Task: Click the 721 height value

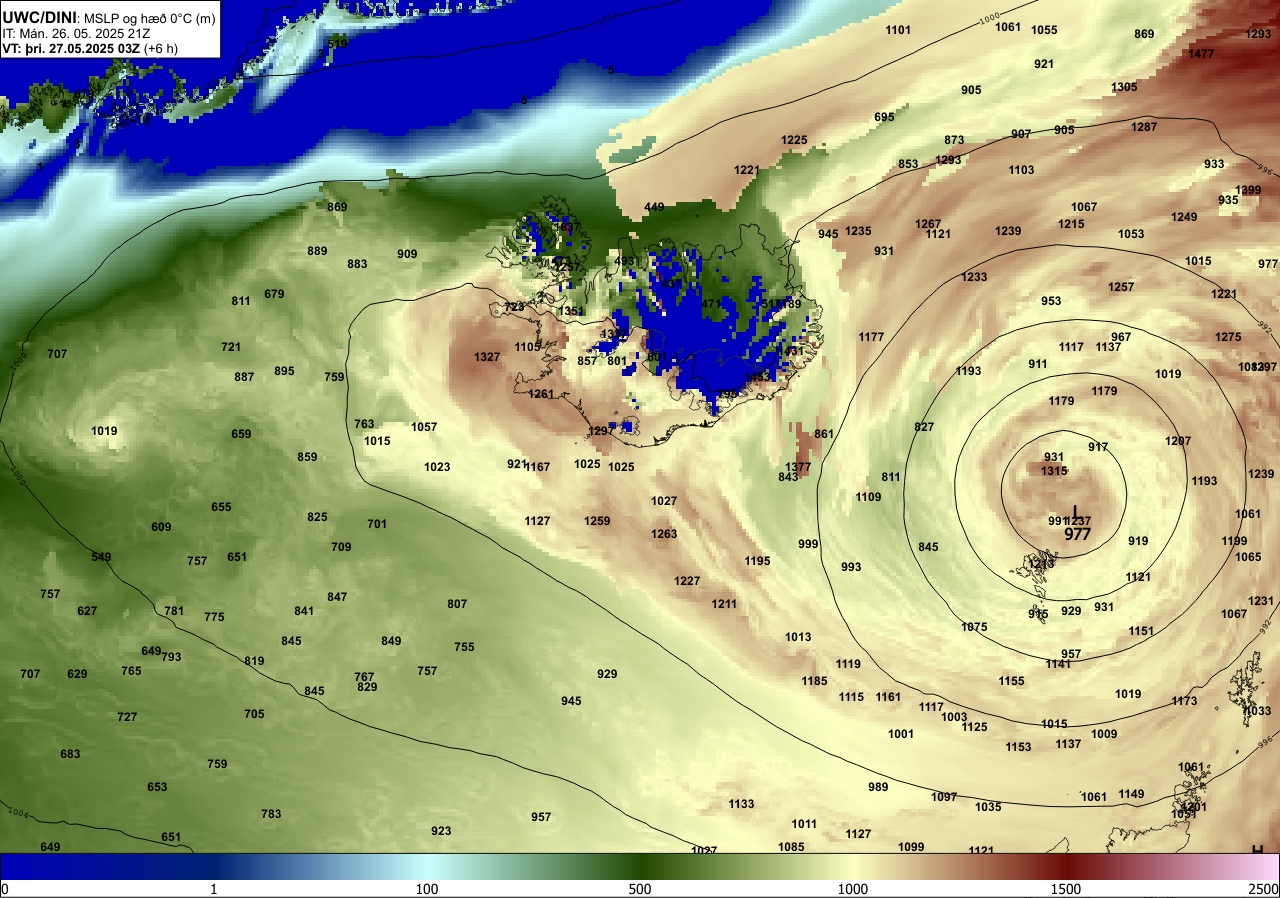Action: coord(231,347)
